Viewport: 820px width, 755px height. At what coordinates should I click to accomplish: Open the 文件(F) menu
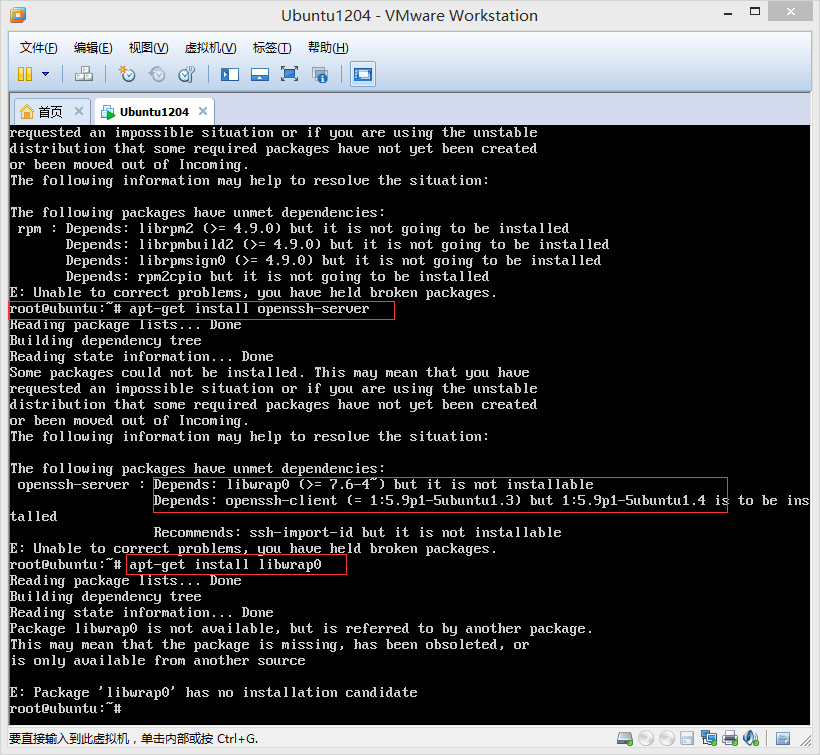[38, 48]
